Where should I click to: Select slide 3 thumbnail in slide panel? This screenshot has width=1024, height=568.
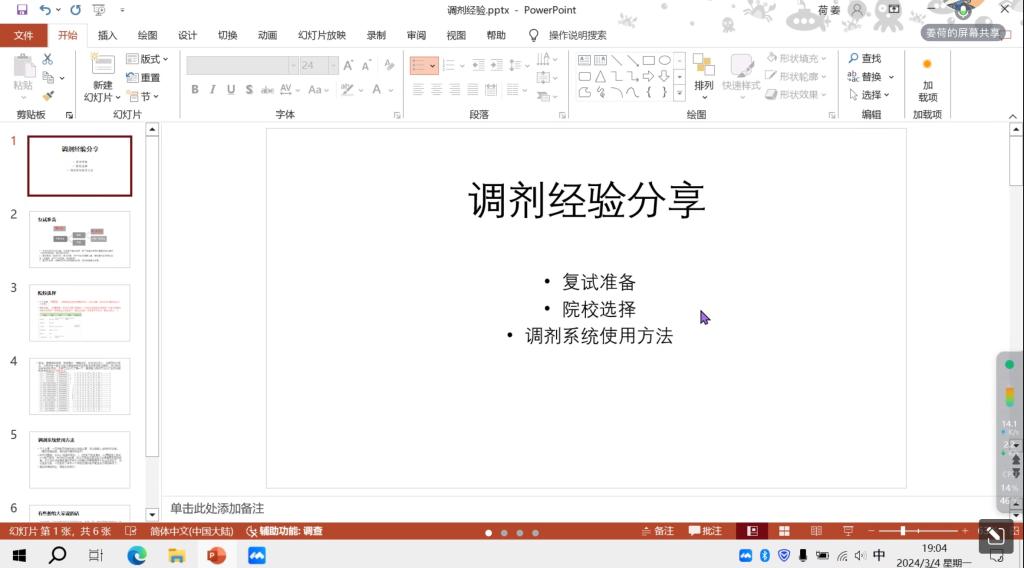pos(80,313)
